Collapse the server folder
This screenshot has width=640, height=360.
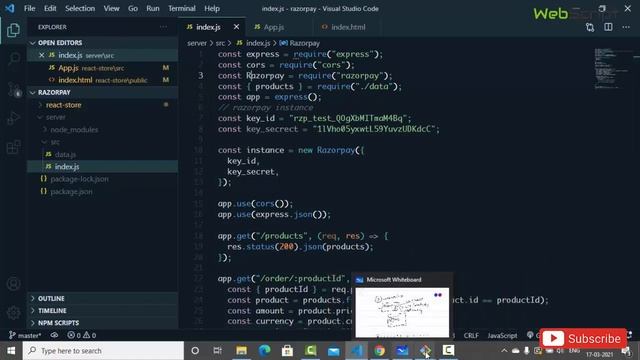(x=56, y=117)
